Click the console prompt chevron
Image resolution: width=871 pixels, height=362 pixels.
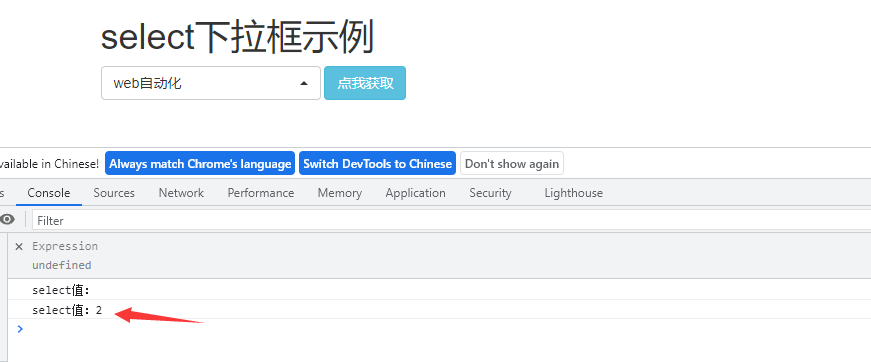(21, 329)
